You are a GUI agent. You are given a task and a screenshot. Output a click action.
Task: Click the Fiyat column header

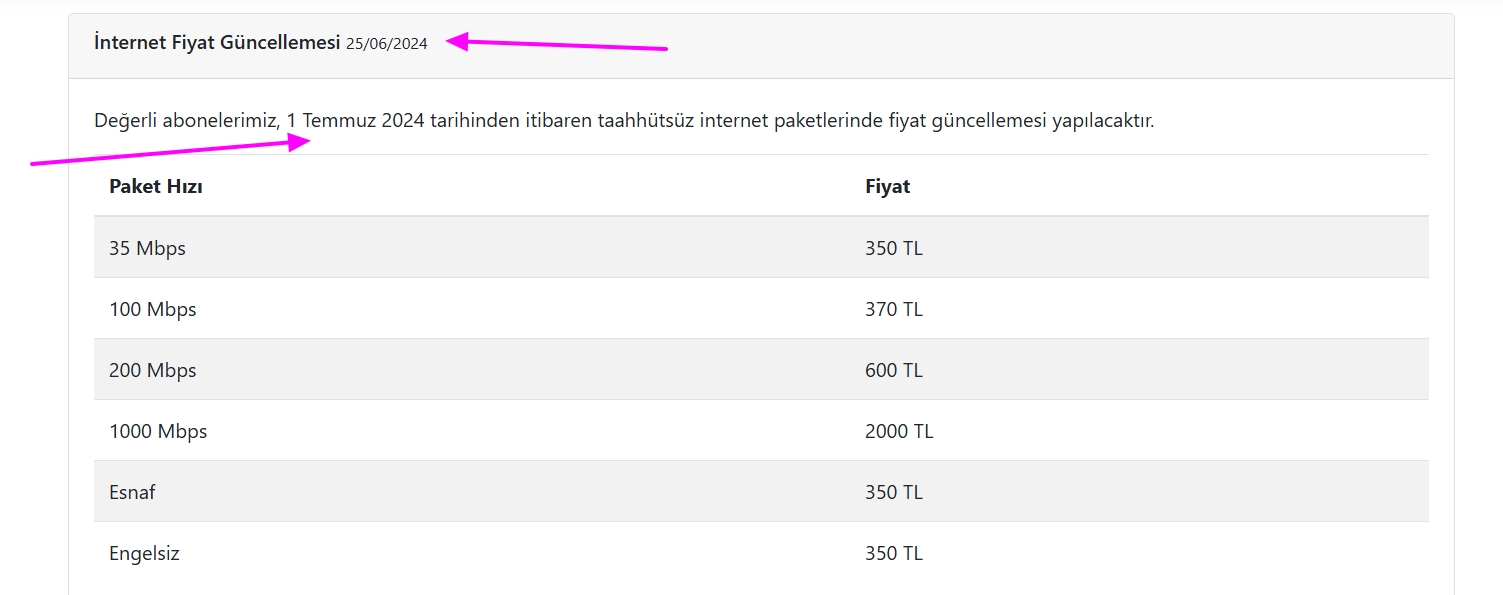click(888, 186)
